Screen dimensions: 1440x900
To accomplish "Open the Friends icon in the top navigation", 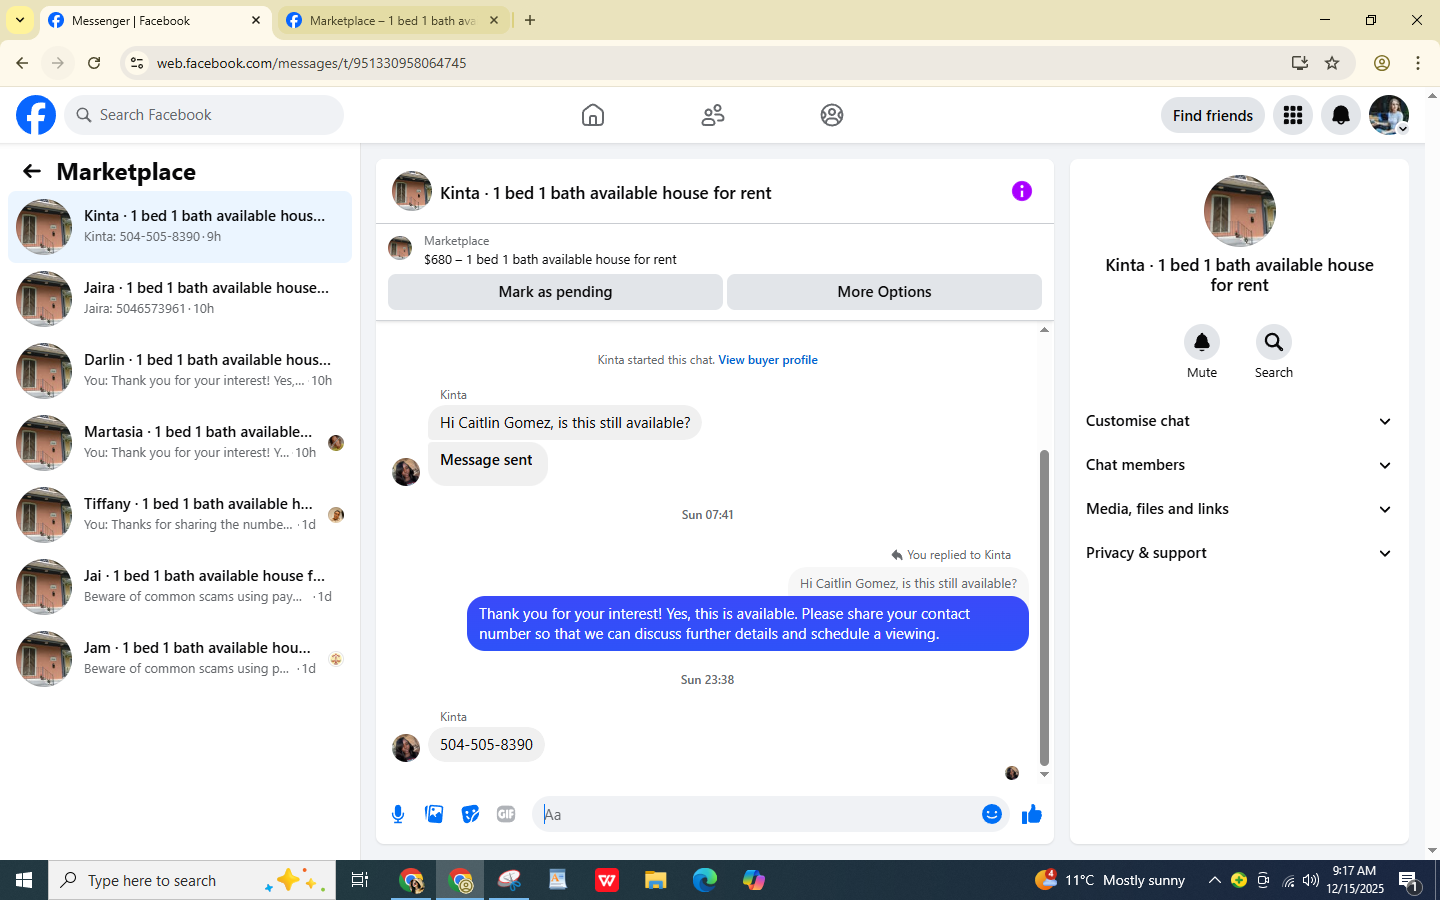I will coord(713,115).
